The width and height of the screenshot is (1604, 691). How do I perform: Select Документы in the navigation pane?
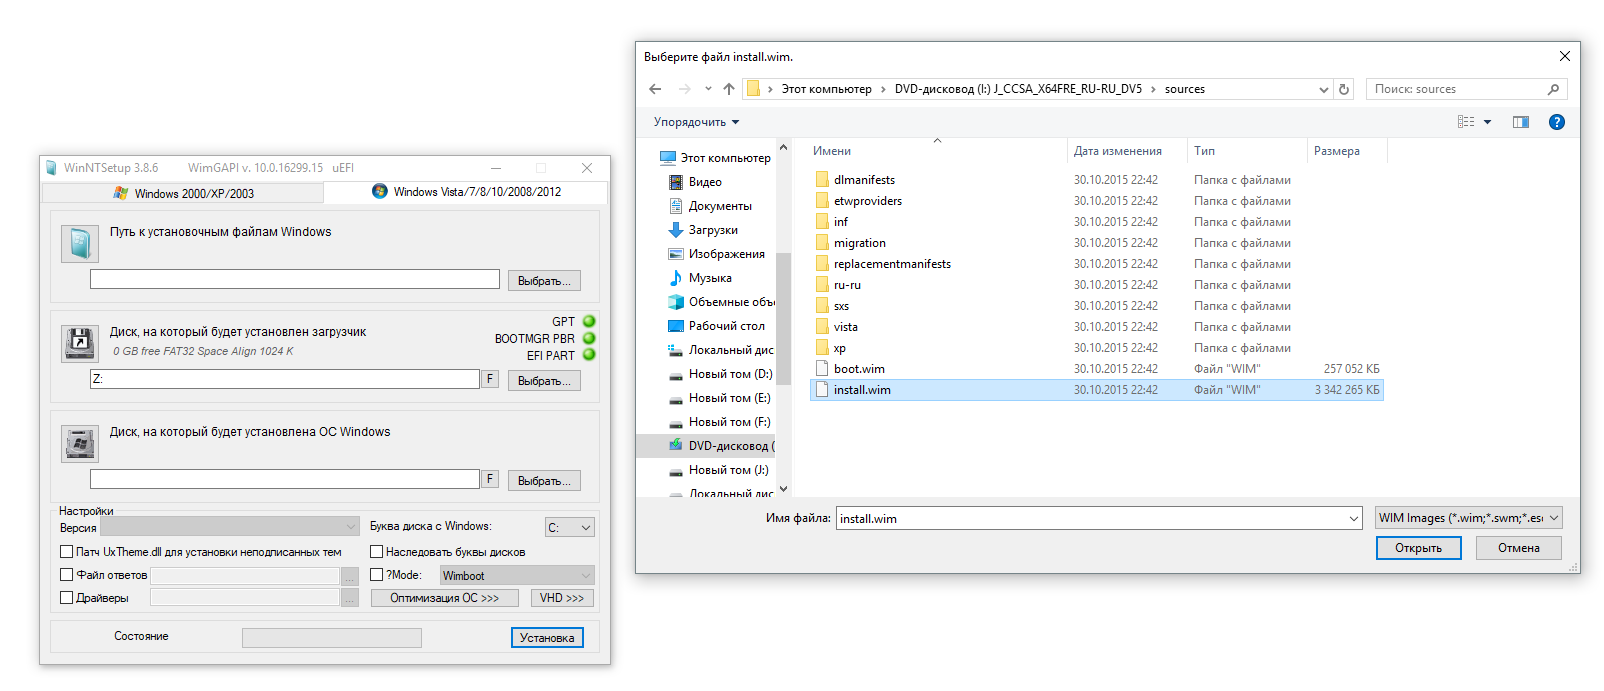[720, 206]
